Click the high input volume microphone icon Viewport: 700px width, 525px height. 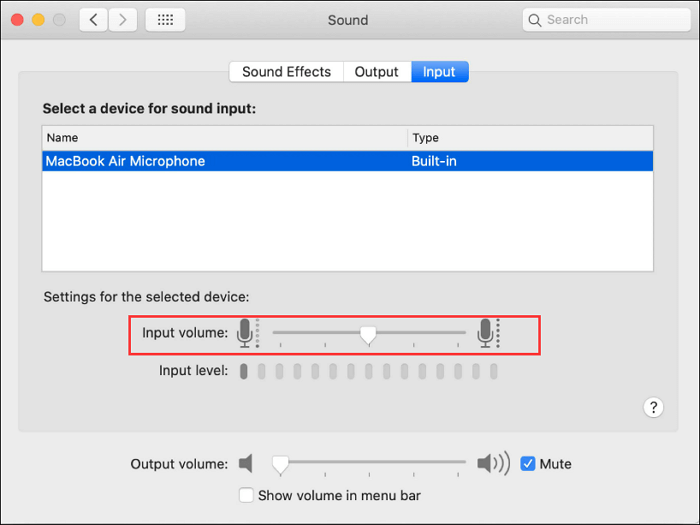pyautogui.click(x=487, y=333)
